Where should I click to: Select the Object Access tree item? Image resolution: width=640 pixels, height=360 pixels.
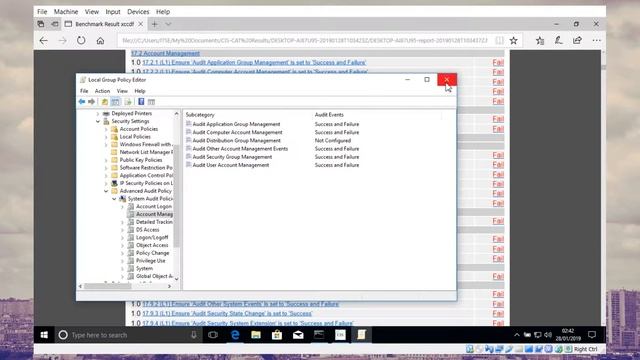point(152,245)
